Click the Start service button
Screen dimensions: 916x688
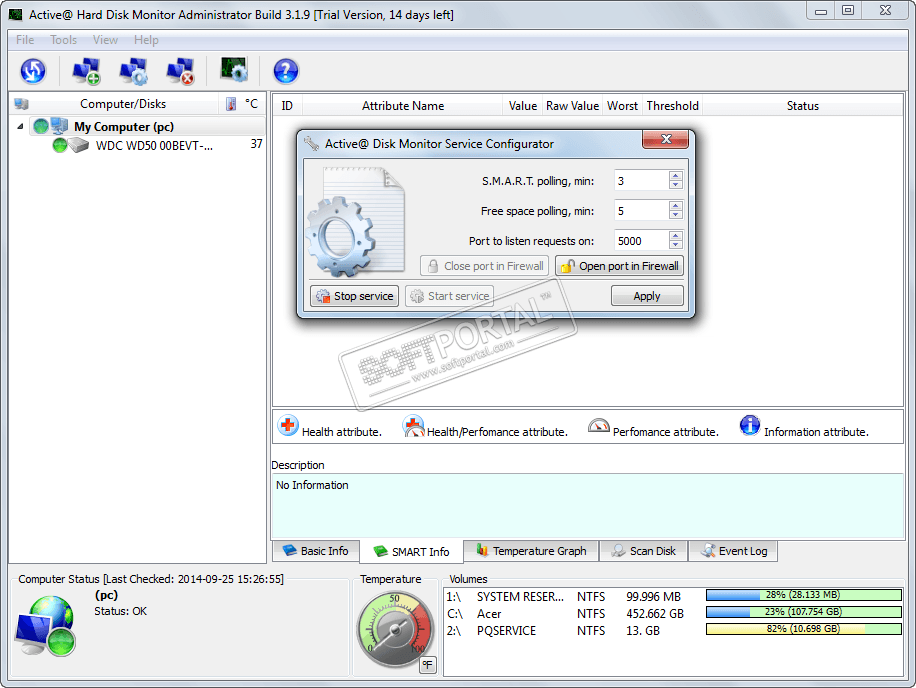click(x=449, y=296)
